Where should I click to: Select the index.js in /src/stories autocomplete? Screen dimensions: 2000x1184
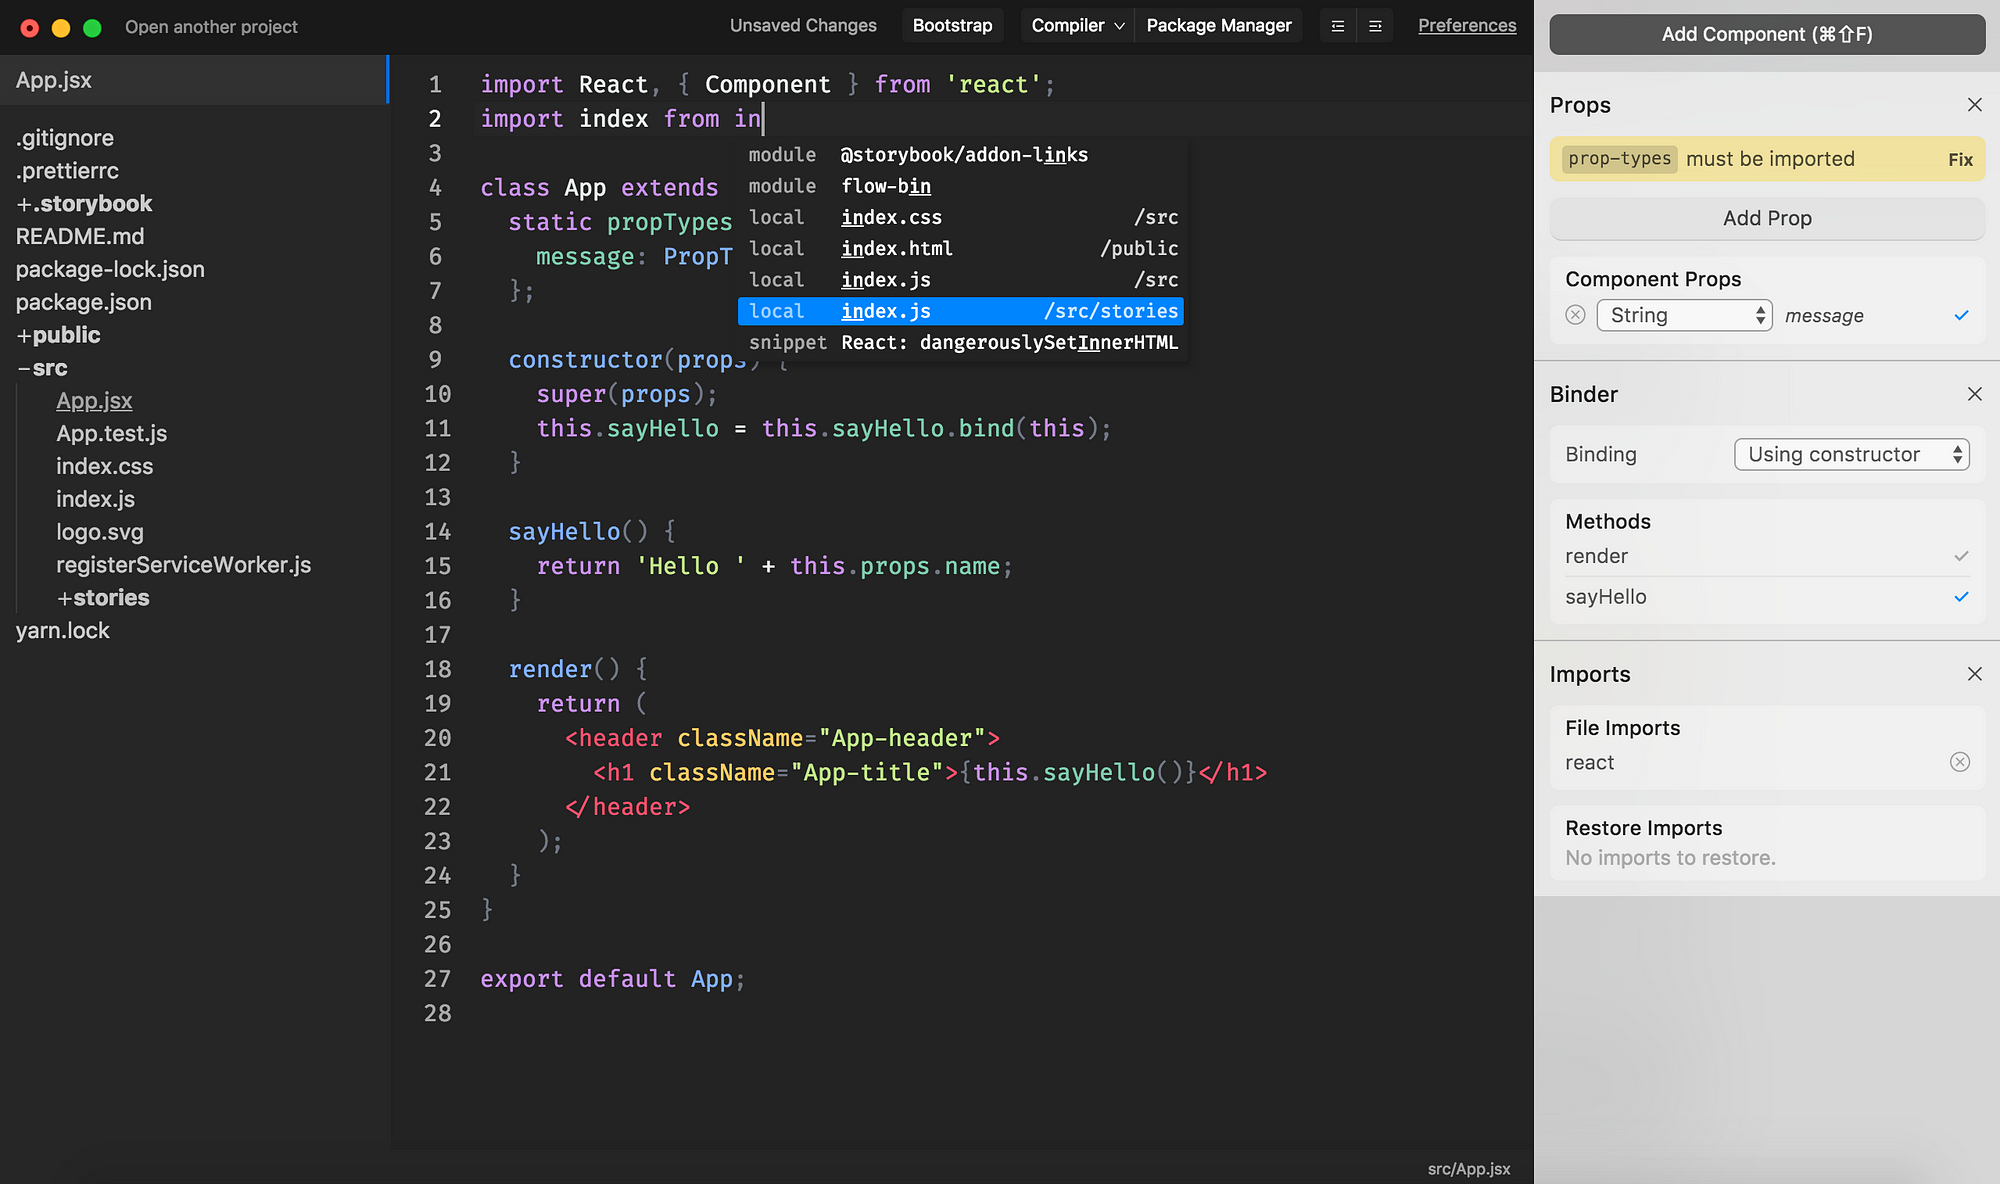tap(963, 312)
